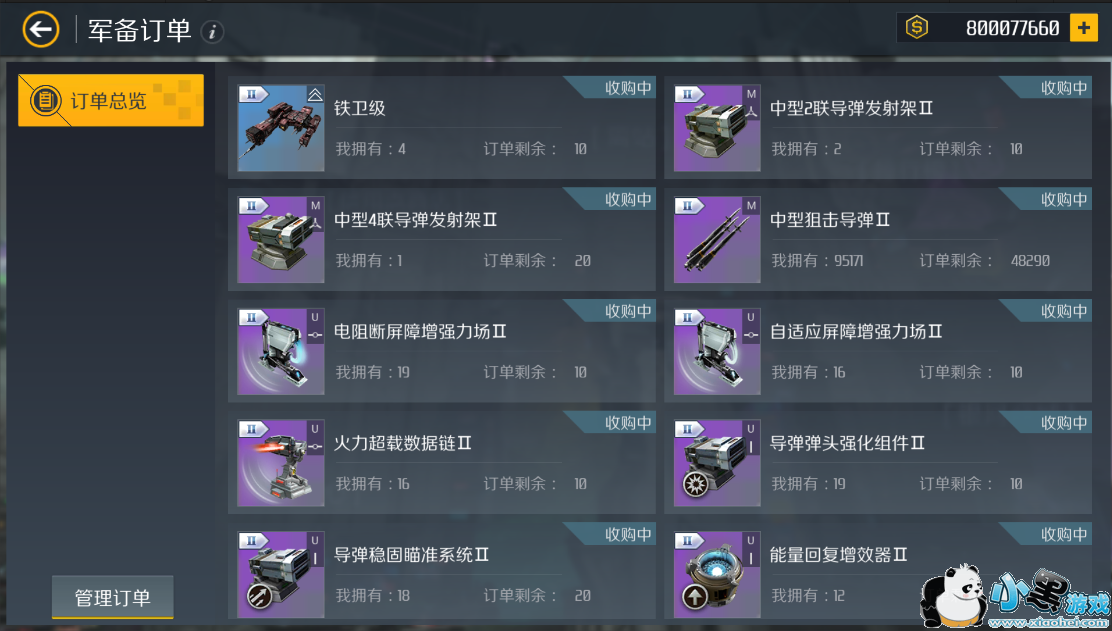Open the 火力超载数据链Ⅱ order entry
The image size is (1112, 631).
coord(442,463)
